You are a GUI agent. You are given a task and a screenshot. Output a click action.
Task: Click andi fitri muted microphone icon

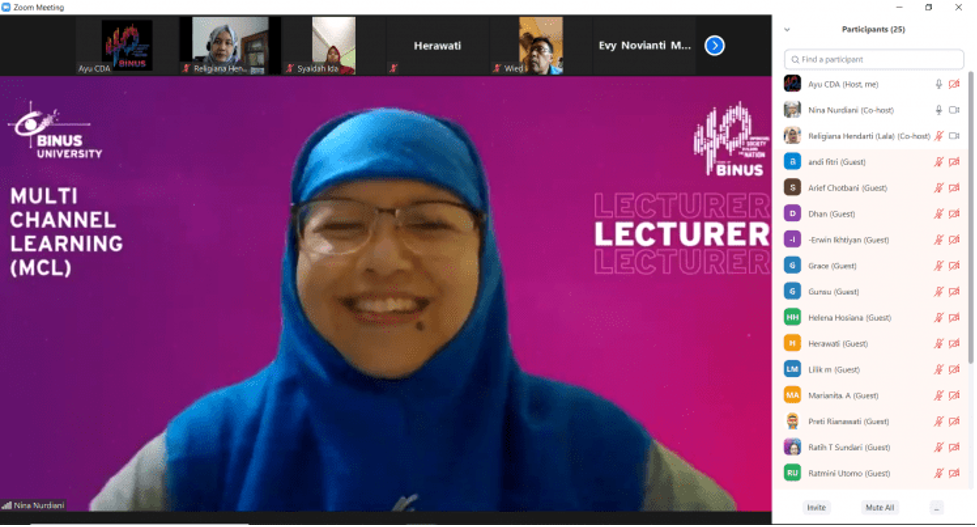(938, 162)
